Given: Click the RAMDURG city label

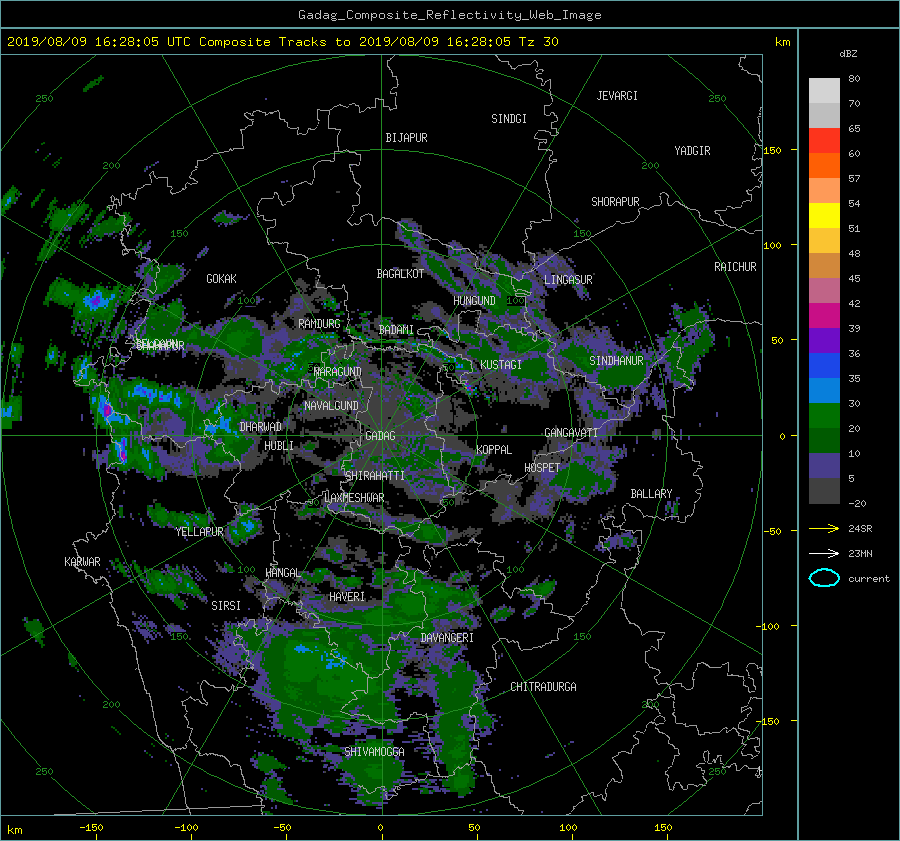Looking at the screenshot, I should (x=319, y=324).
